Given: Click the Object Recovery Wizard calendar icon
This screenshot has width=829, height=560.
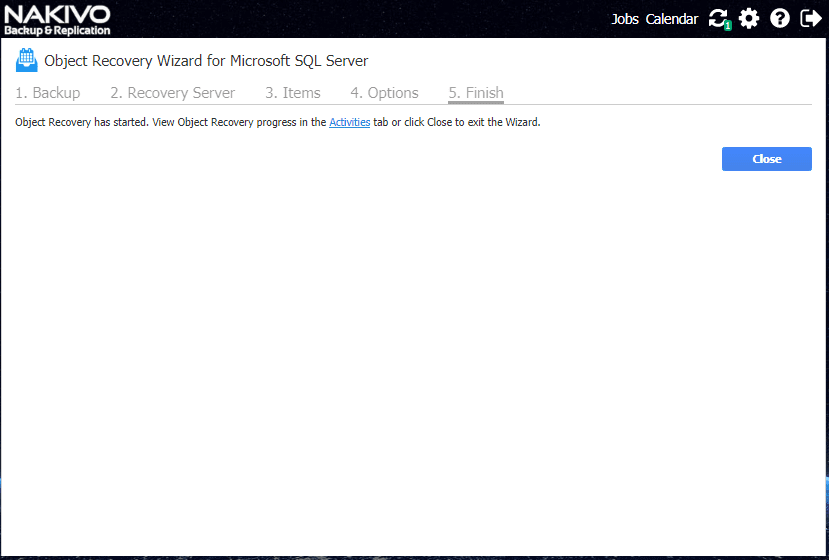Looking at the screenshot, I should [26, 60].
